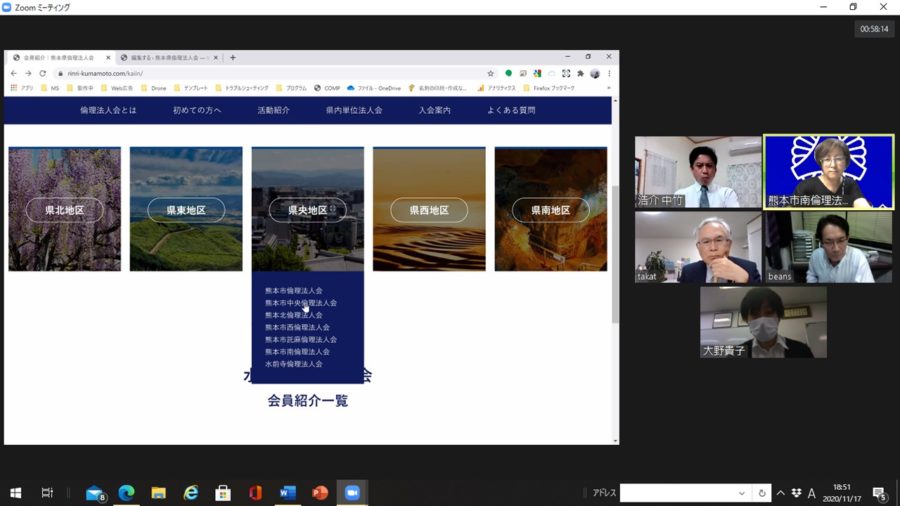The width and height of the screenshot is (900, 506).
Task: Show more bookmarks with the chevron
Action: (608, 88)
